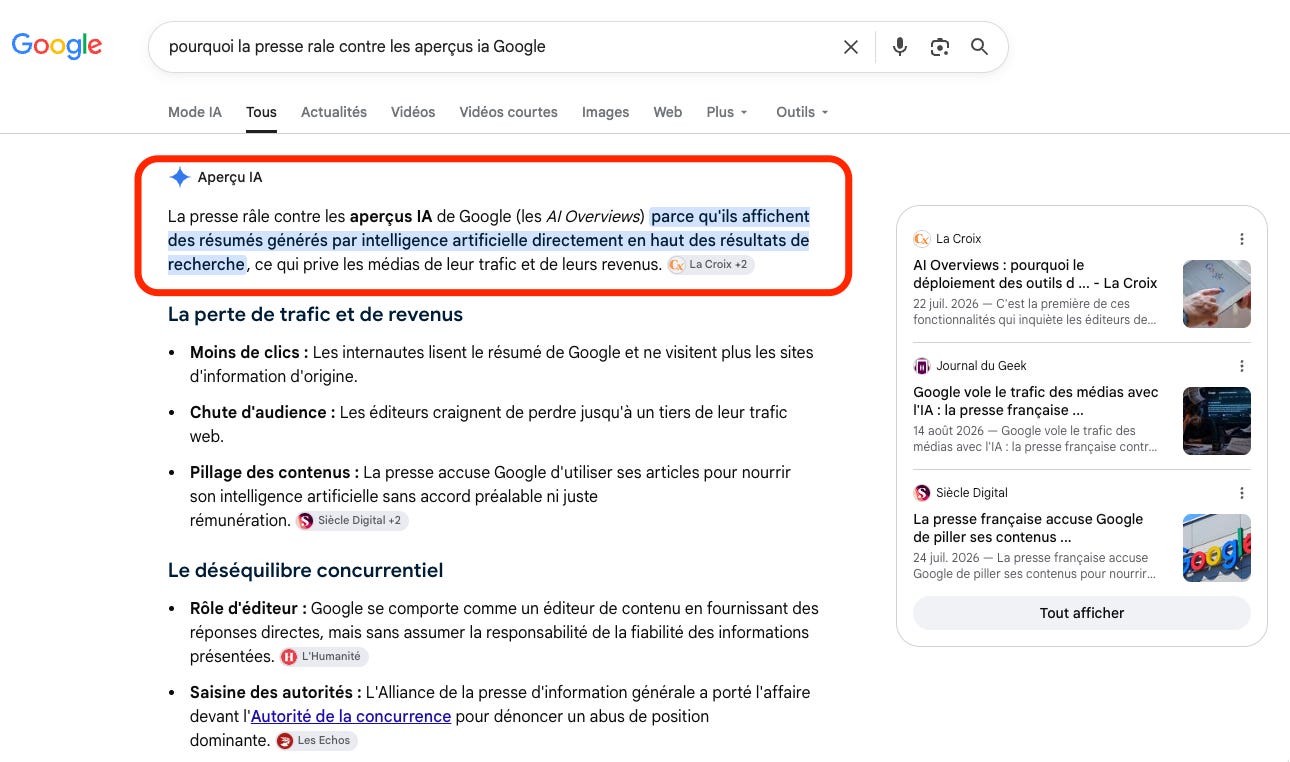Open the Siècle Digital article about pillage

click(1028, 528)
